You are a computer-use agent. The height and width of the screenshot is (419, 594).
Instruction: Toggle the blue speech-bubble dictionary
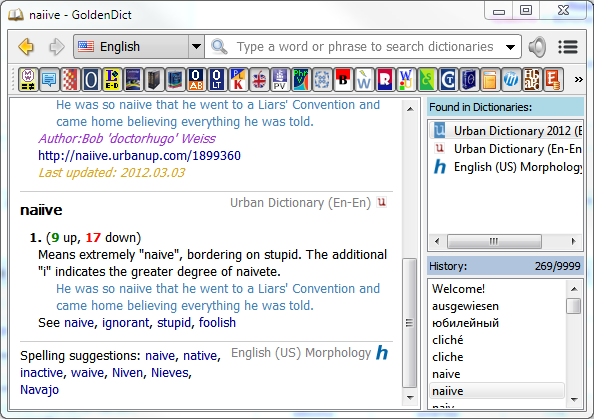click(49, 80)
